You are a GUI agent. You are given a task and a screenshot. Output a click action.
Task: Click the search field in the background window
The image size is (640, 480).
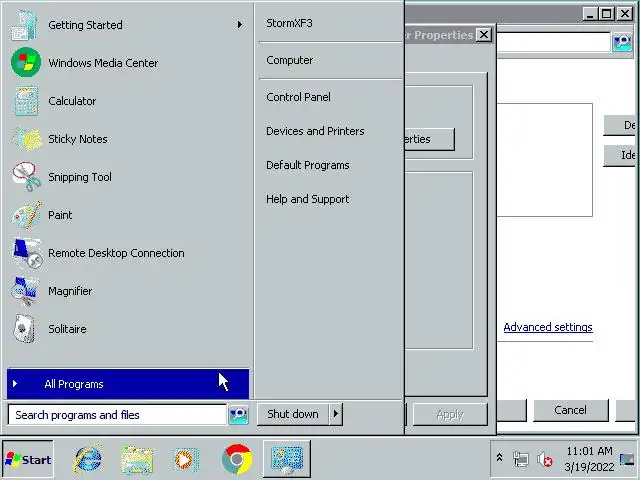pyautogui.click(x=553, y=42)
